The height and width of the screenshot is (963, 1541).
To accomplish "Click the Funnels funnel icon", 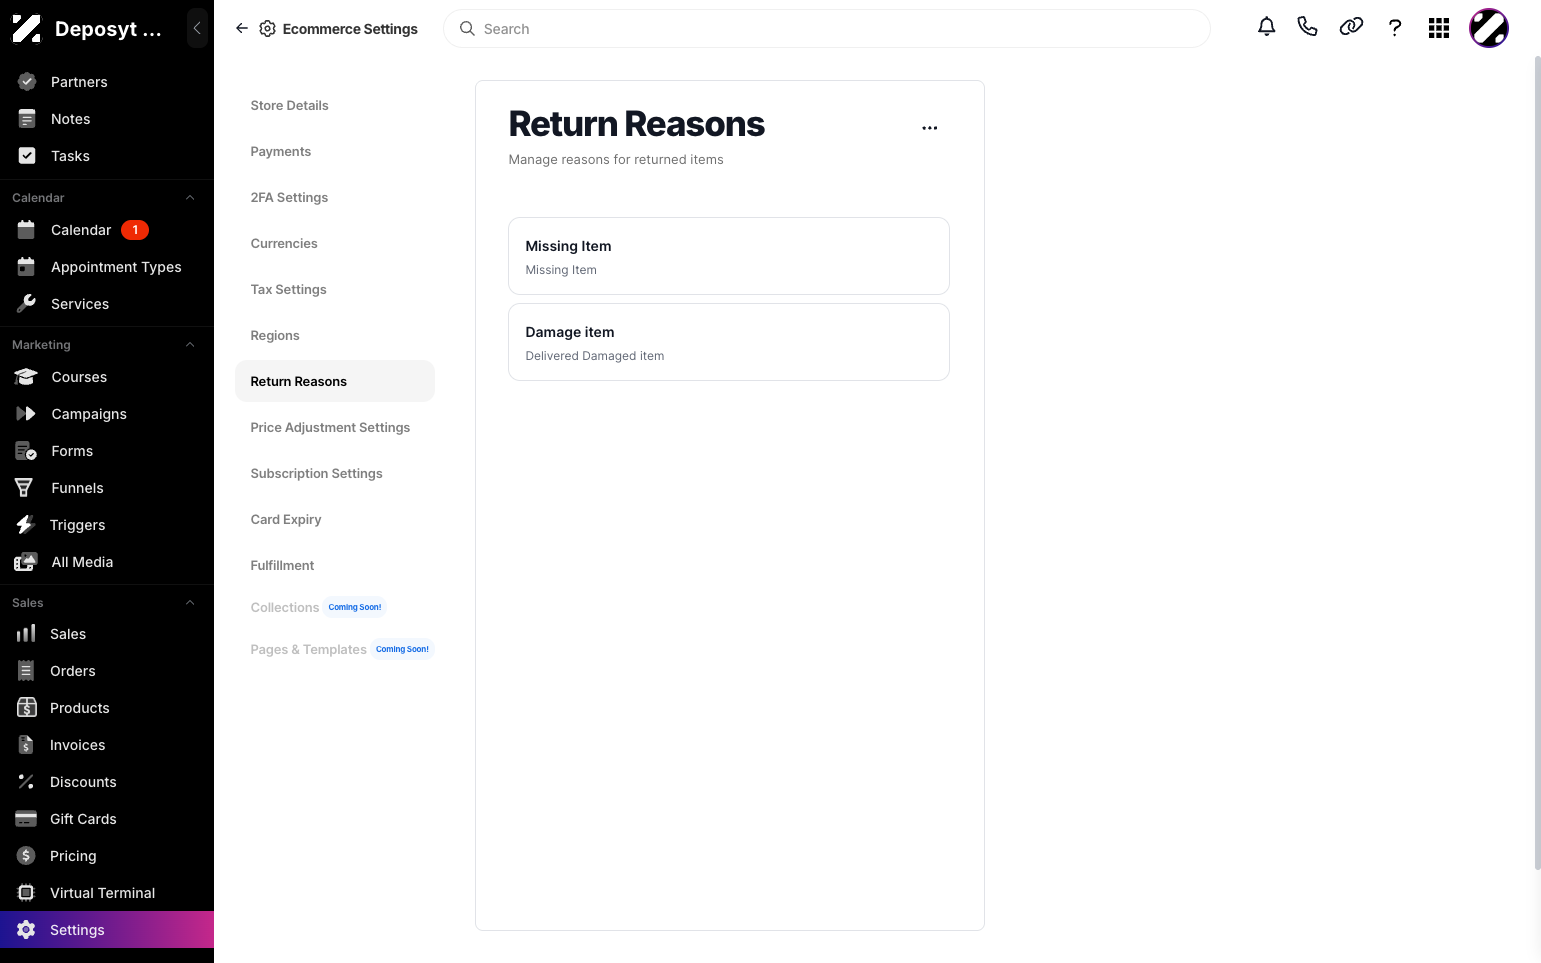I will (x=24, y=488).
